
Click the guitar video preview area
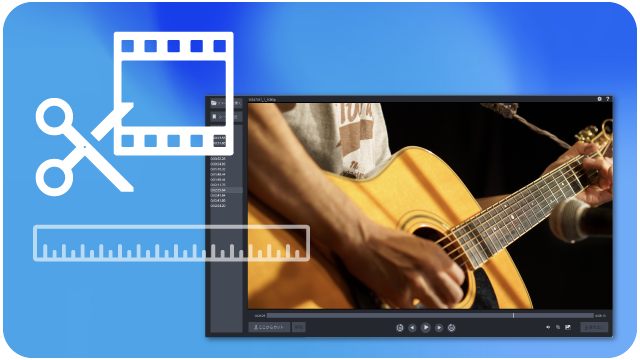[x=430, y=206]
